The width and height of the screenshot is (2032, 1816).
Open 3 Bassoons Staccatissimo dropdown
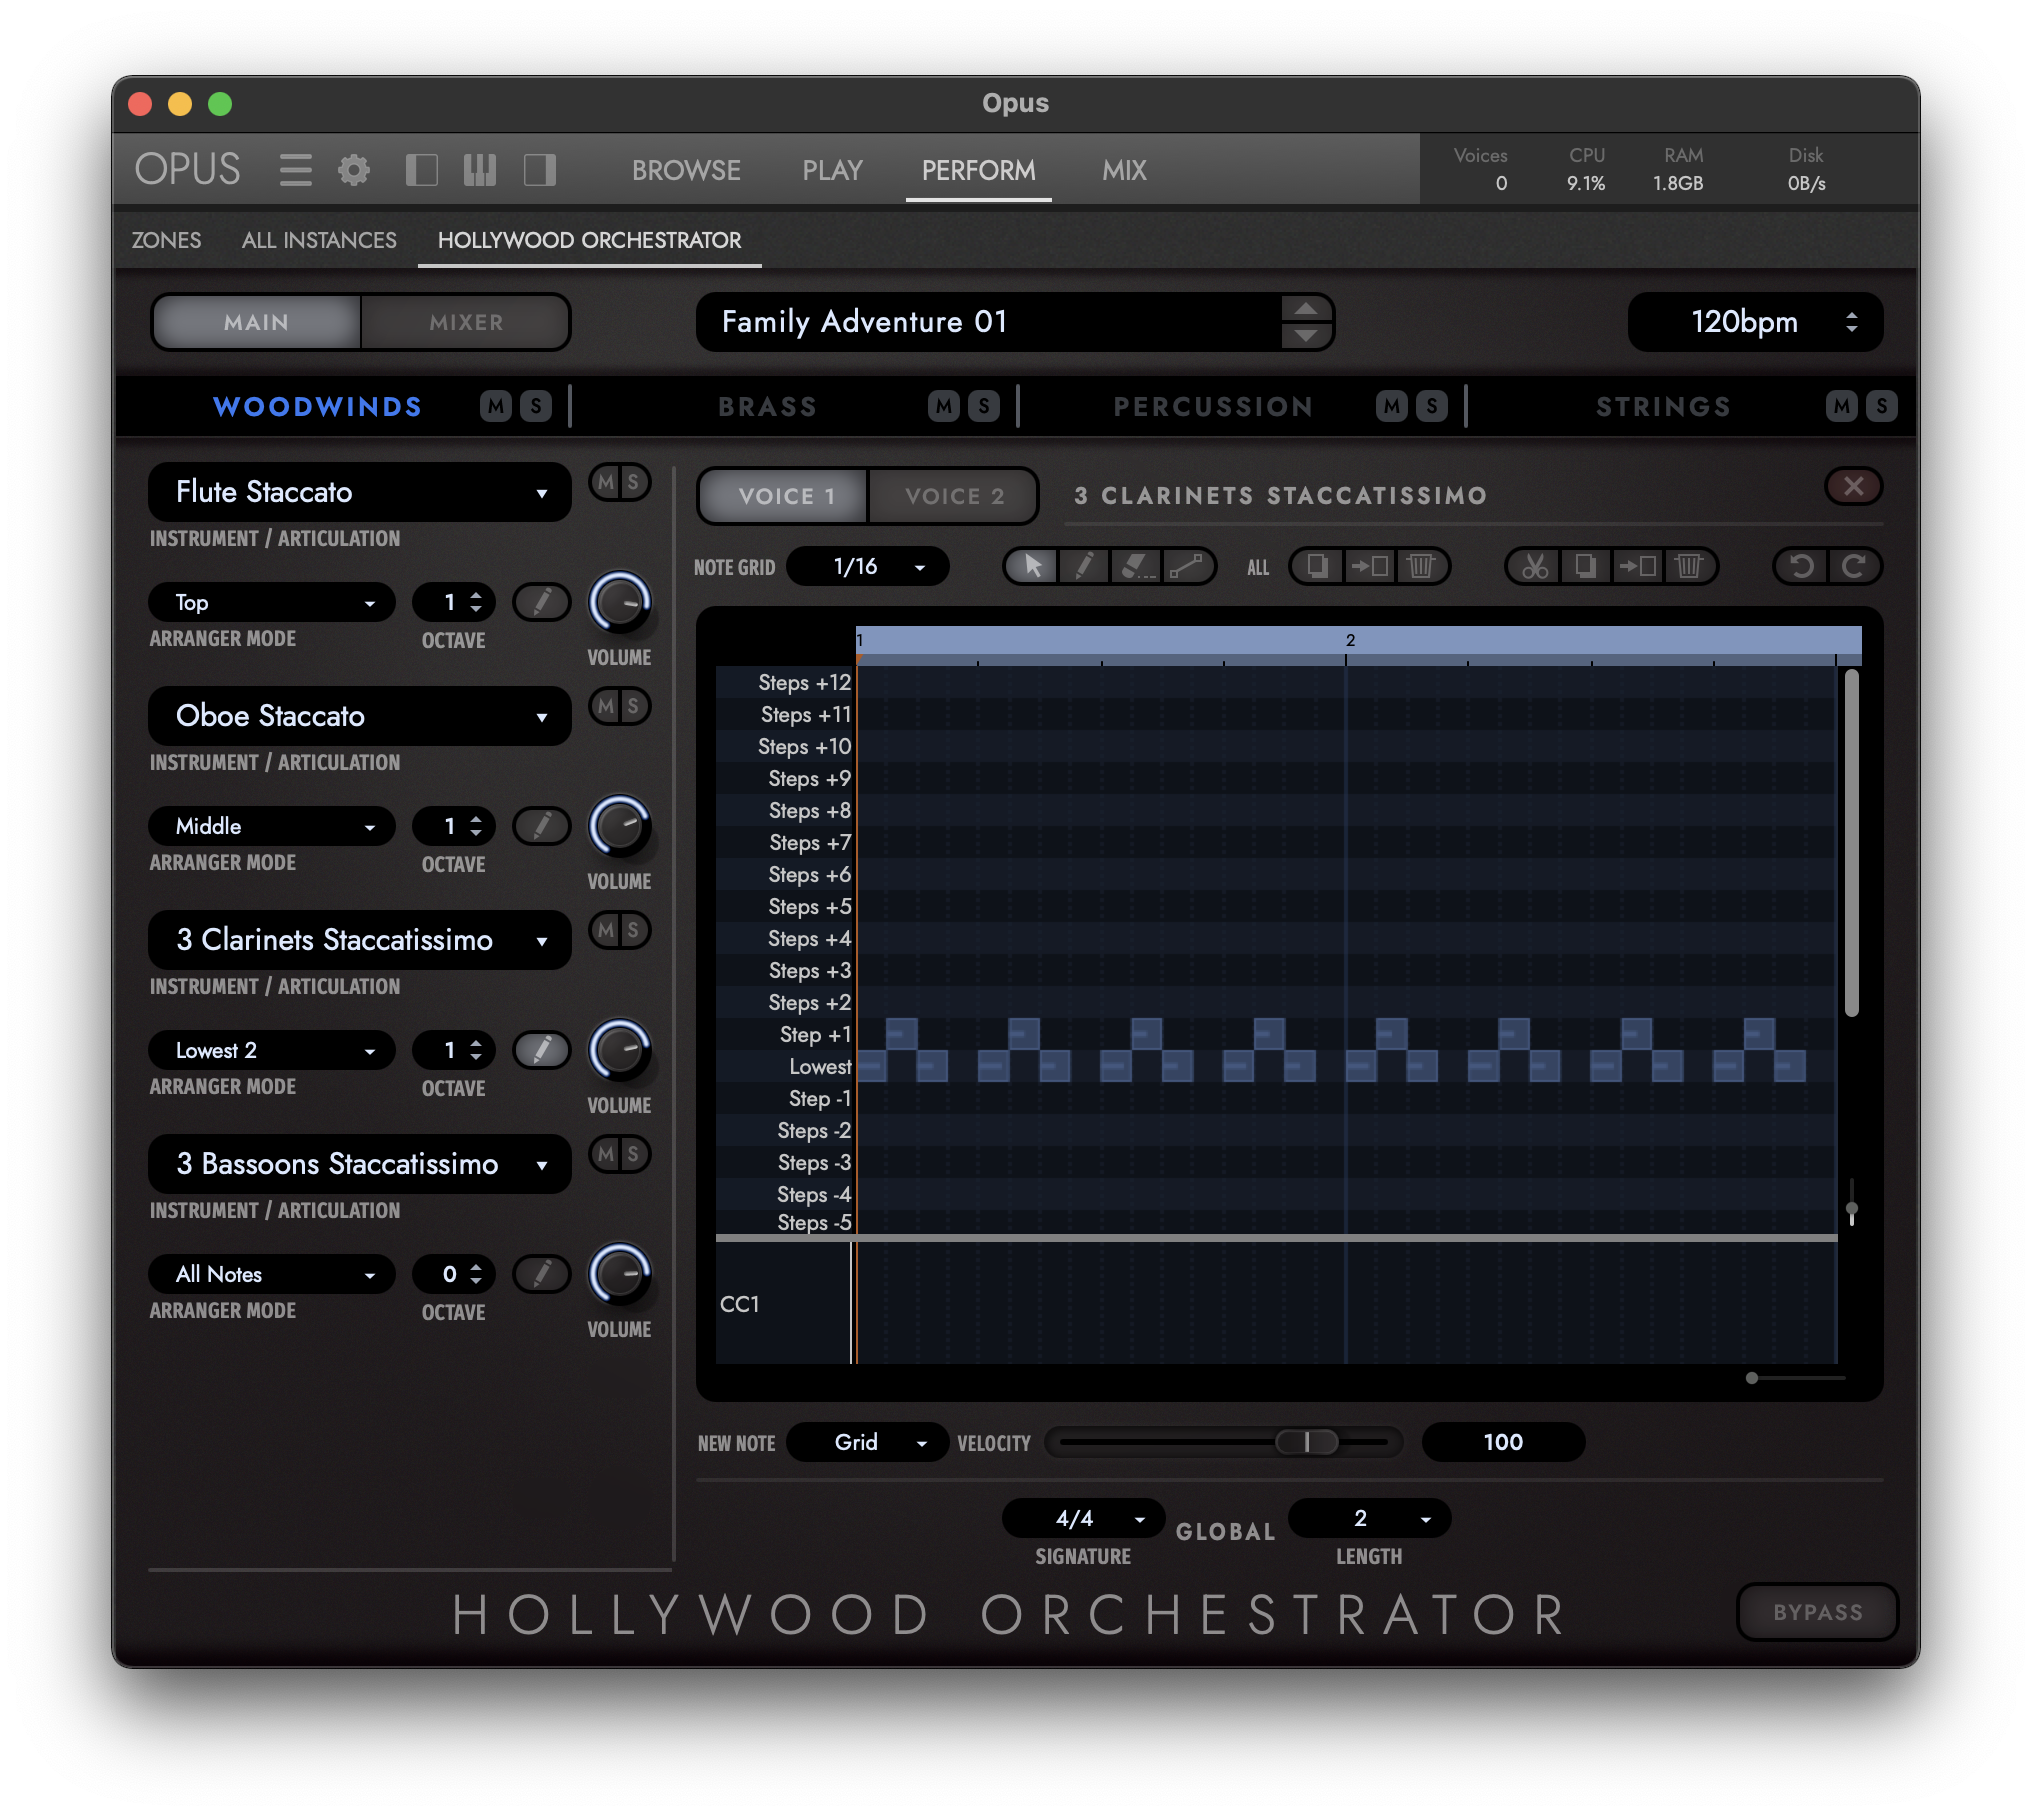360,1164
